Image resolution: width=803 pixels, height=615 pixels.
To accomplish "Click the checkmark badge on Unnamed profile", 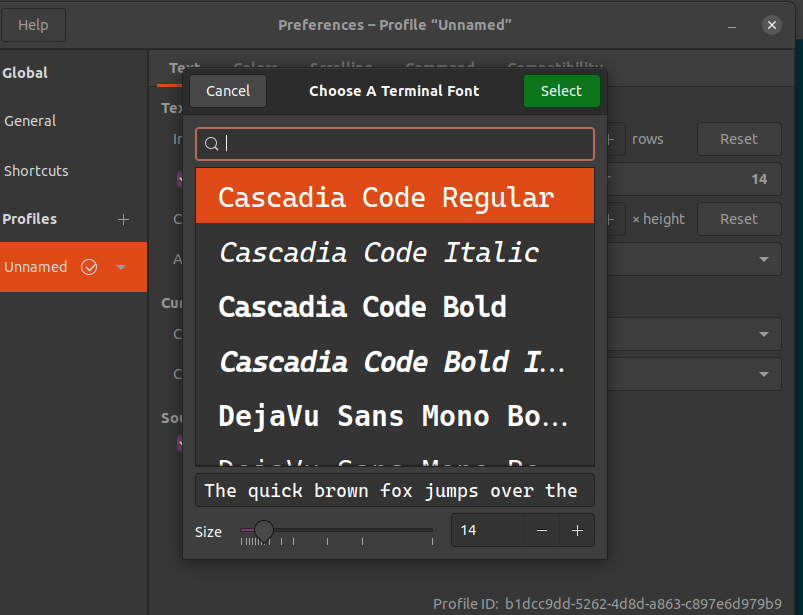I will (x=89, y=267).
